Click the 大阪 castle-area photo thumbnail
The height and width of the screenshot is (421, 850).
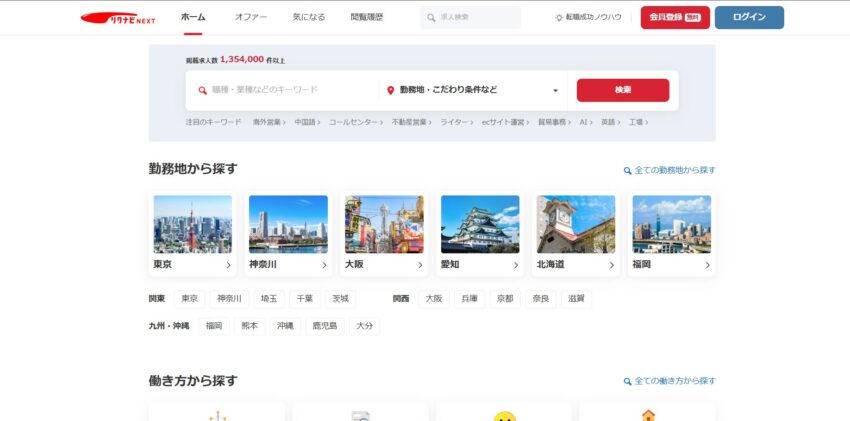coord(384,224)
